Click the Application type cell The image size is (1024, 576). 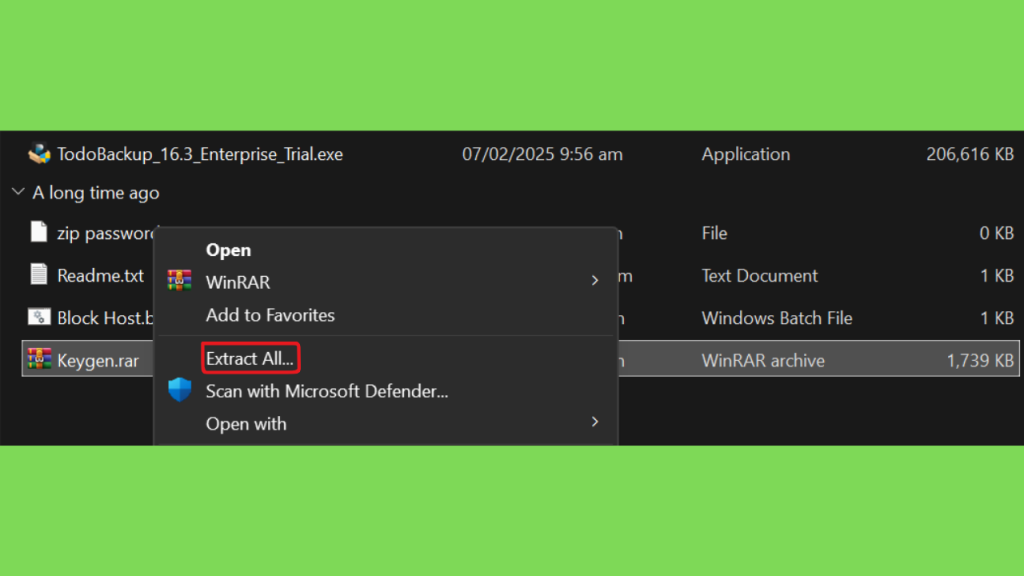tap(746, 154)
